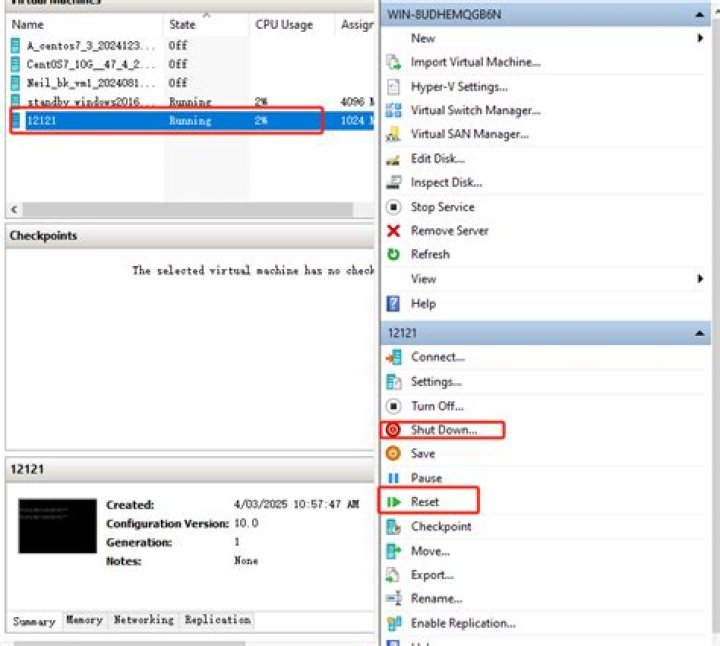Click the blue Help question-mark icon
Viewport: 720px width, 646px height.
tap(394, 303)
